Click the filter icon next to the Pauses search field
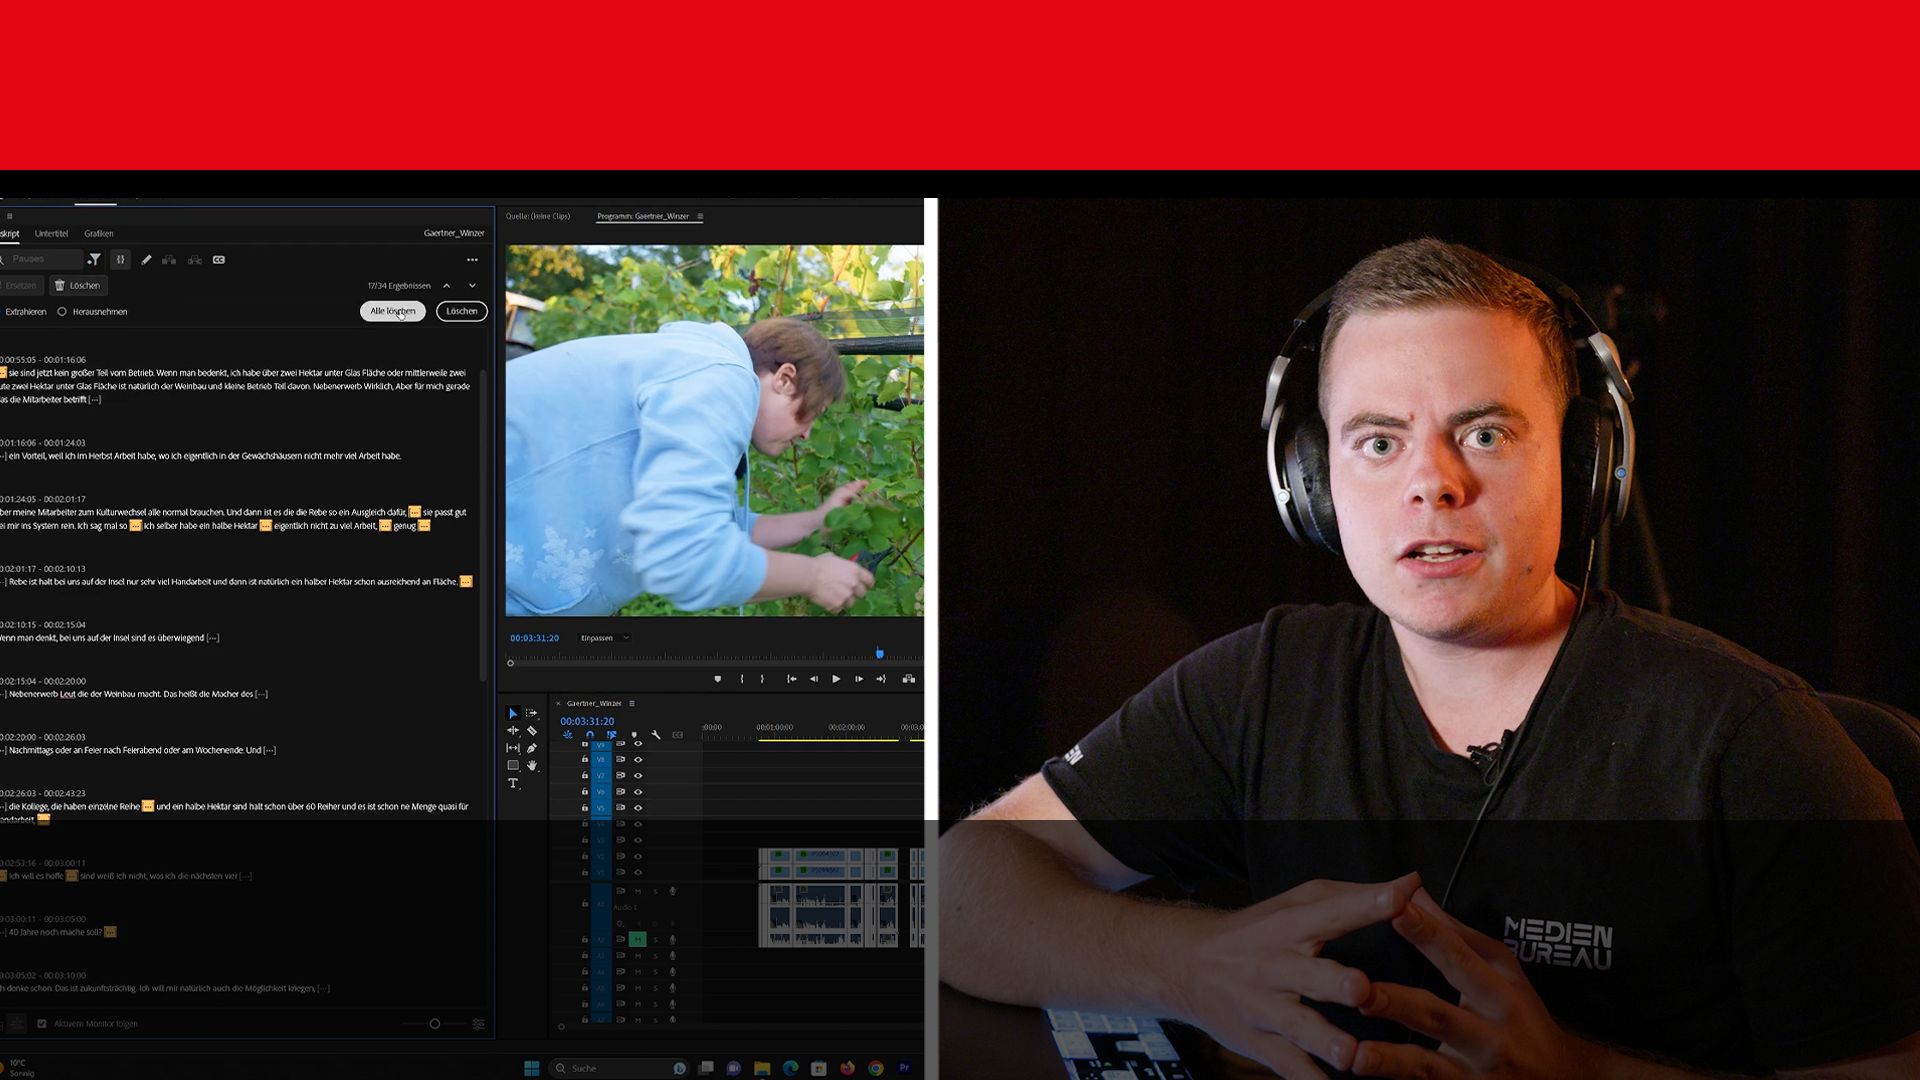The width and height of the screenshot is (1920, 1080). 95,260
